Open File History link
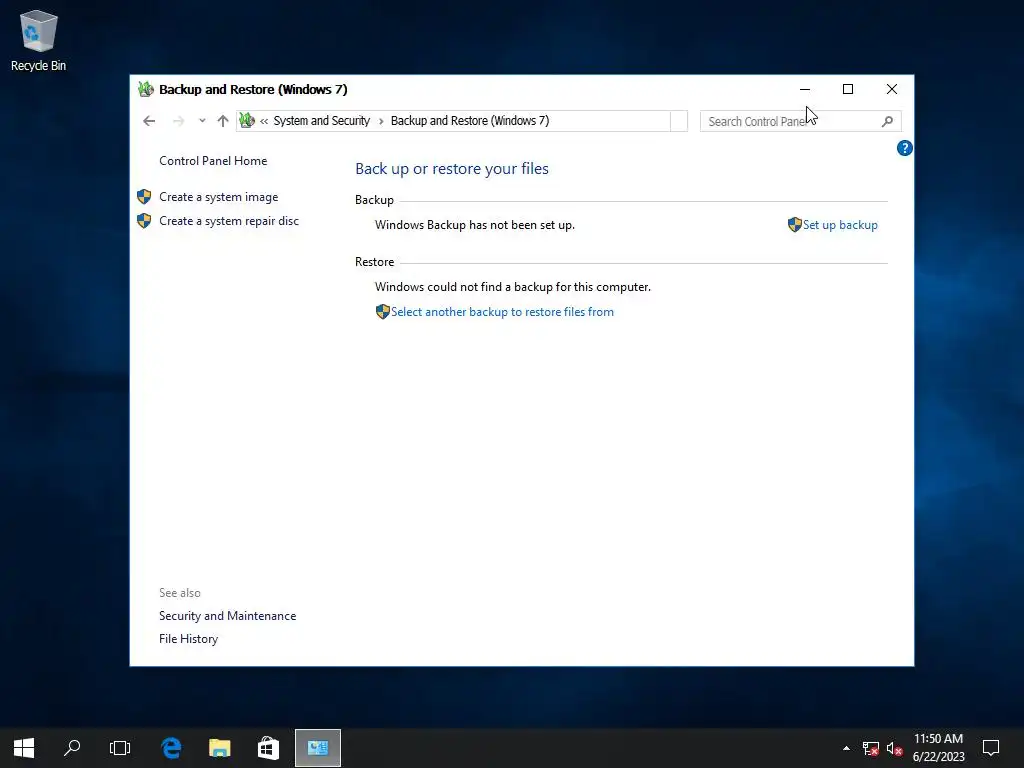The height and width of the screenshot is (768, 1024). [x=188, y=639]
